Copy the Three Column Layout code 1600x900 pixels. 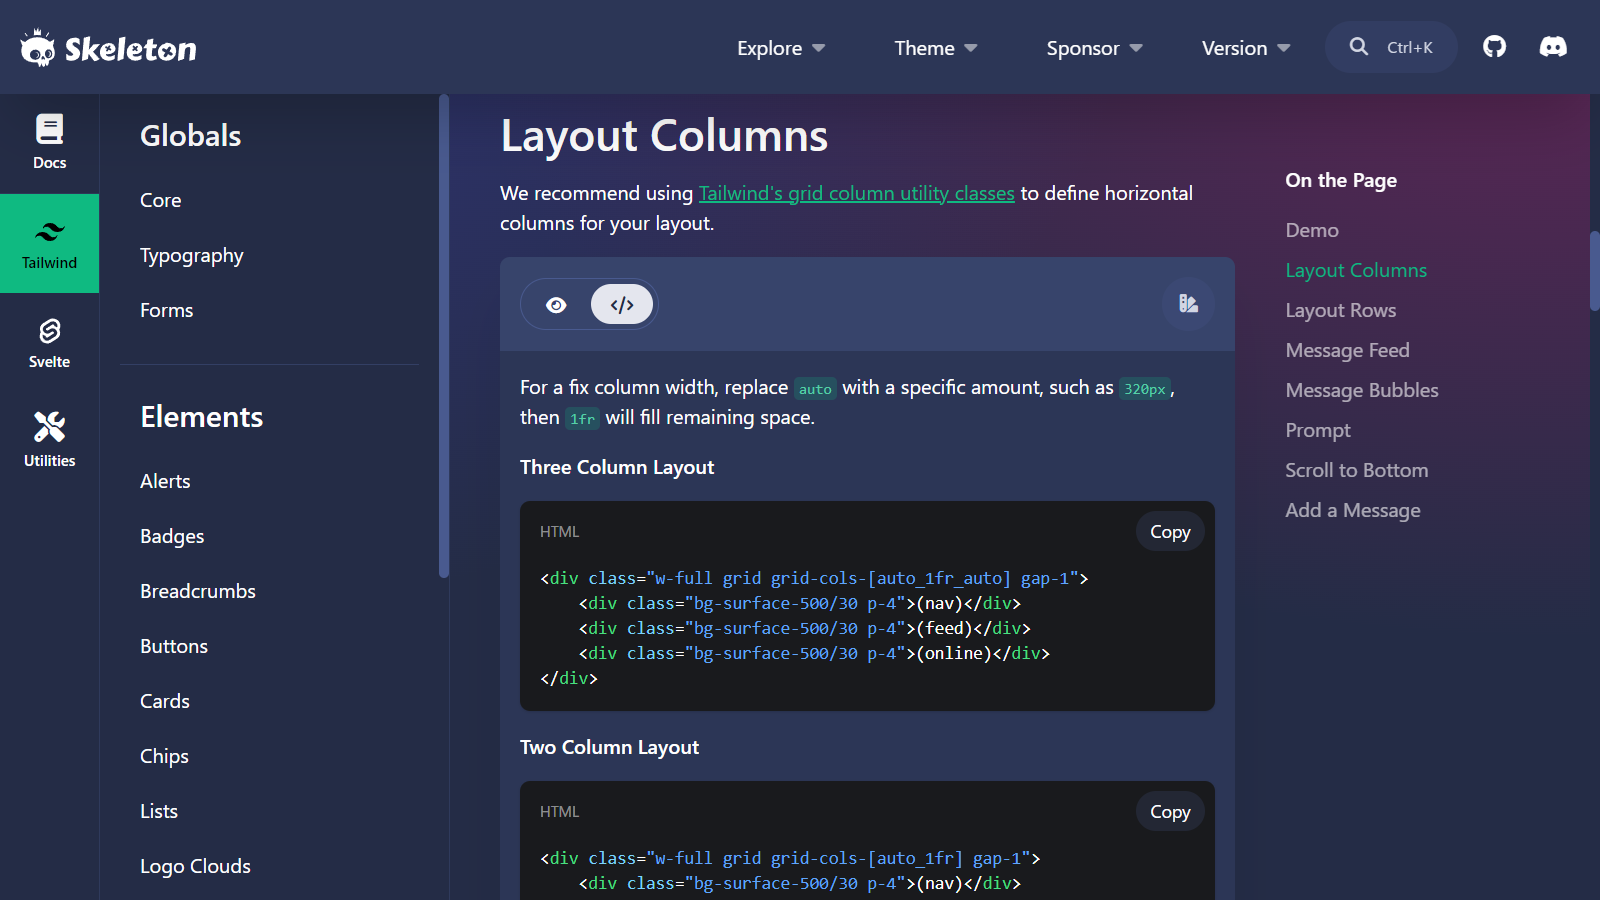pos(1170,532)
